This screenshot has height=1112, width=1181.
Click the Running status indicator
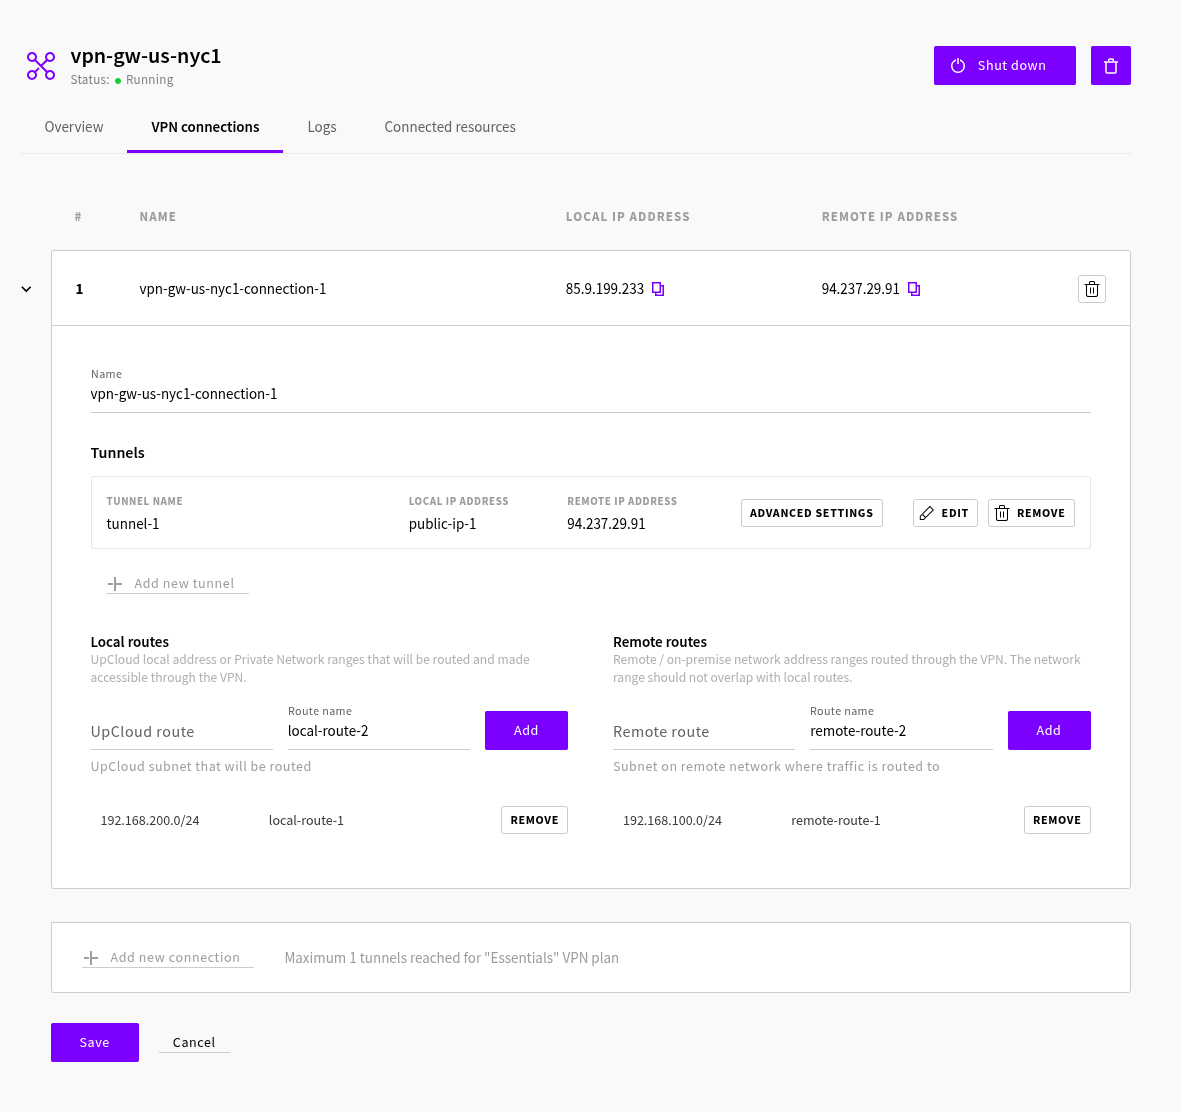(x=144, y=80)
